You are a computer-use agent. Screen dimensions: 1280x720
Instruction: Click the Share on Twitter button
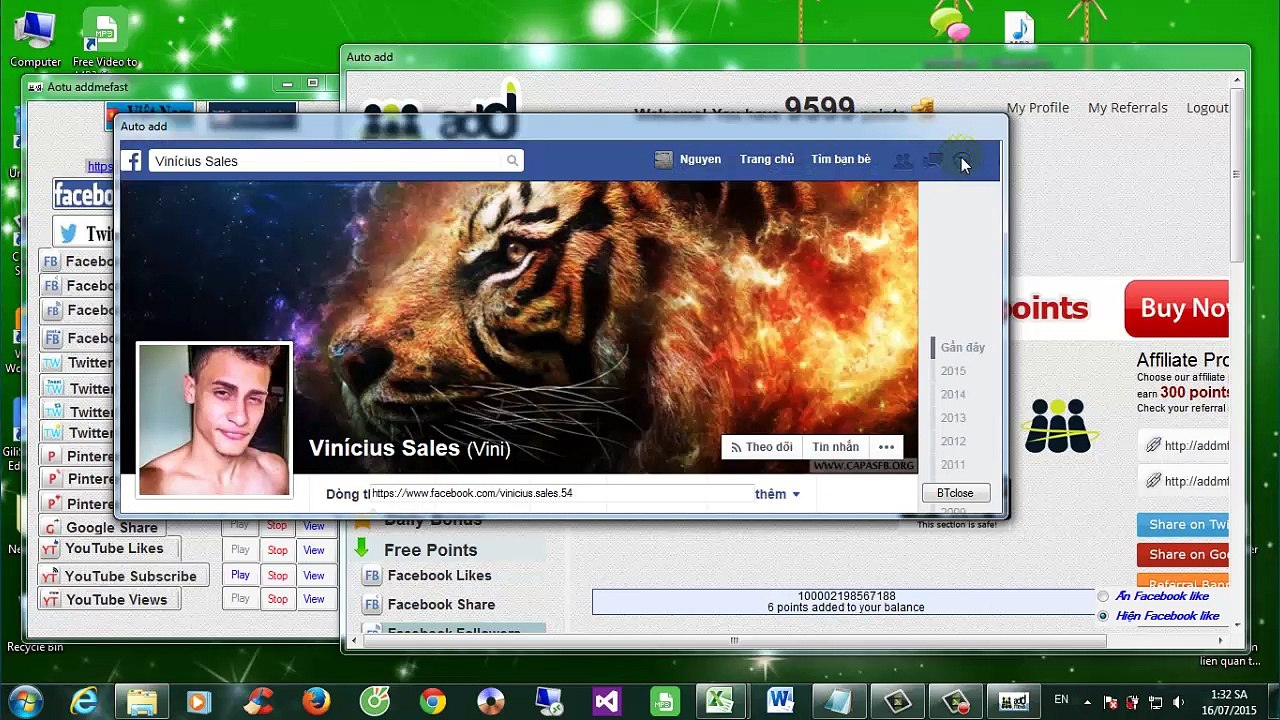pyautogui.click(x=1183, y=524)
